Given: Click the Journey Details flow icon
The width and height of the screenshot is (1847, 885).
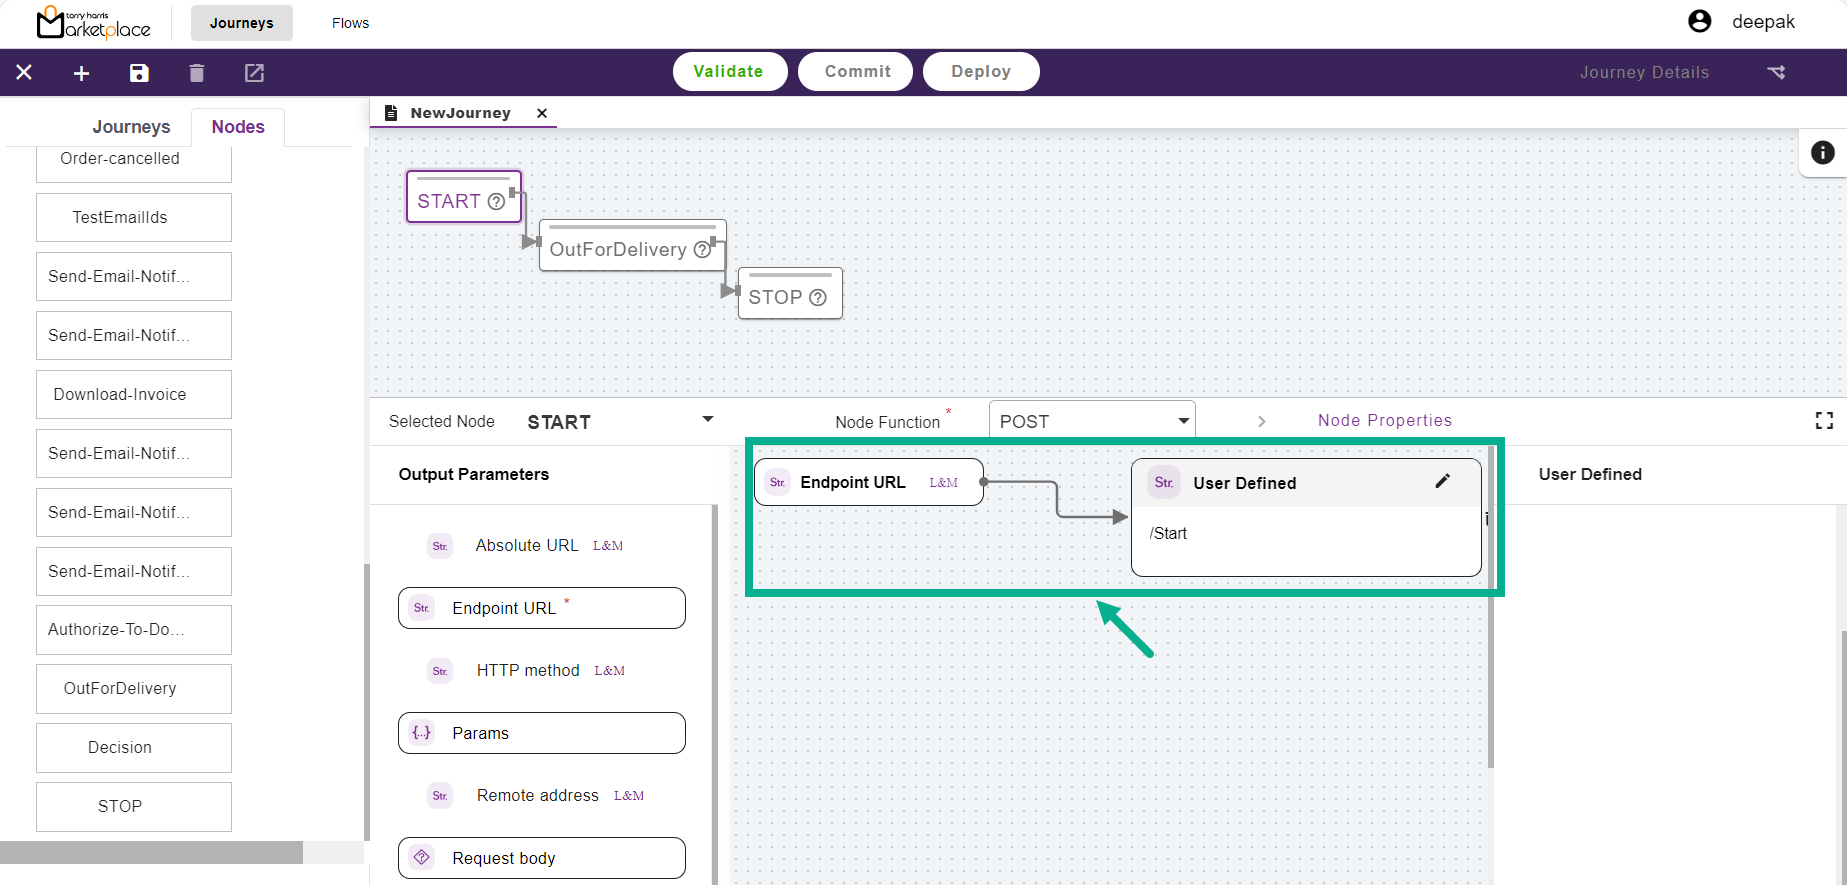Looking at the screenshot, I should click(1776, 72).
